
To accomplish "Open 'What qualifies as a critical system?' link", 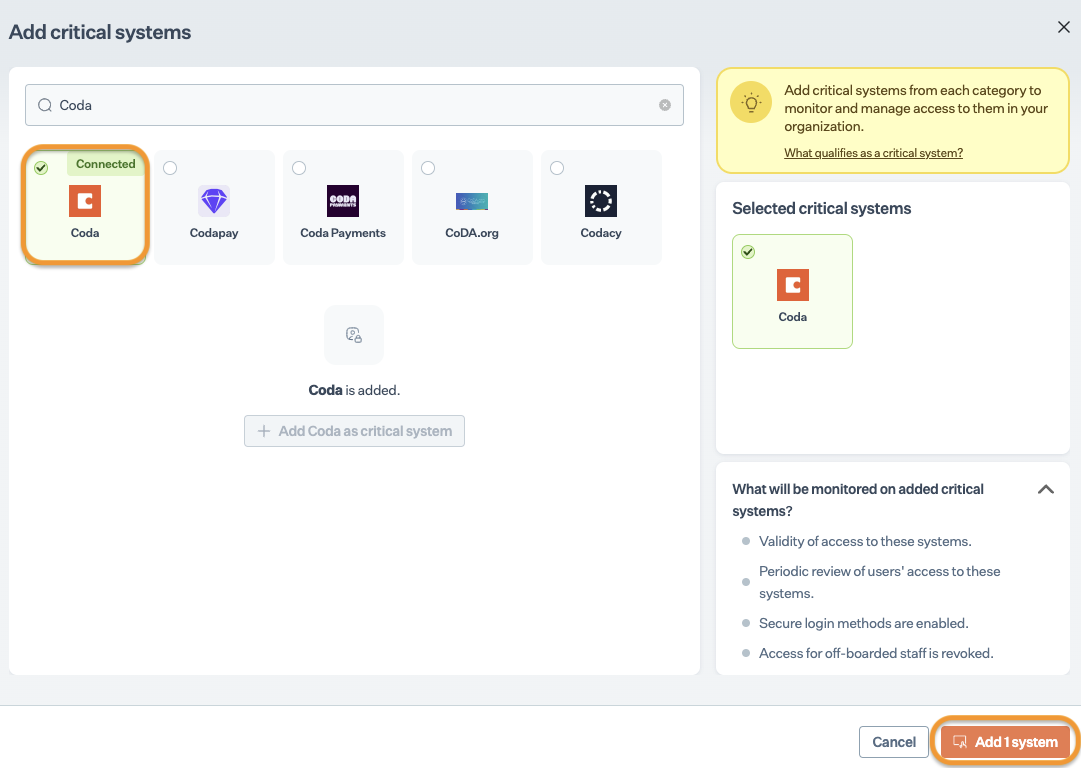I will [873, 152].
